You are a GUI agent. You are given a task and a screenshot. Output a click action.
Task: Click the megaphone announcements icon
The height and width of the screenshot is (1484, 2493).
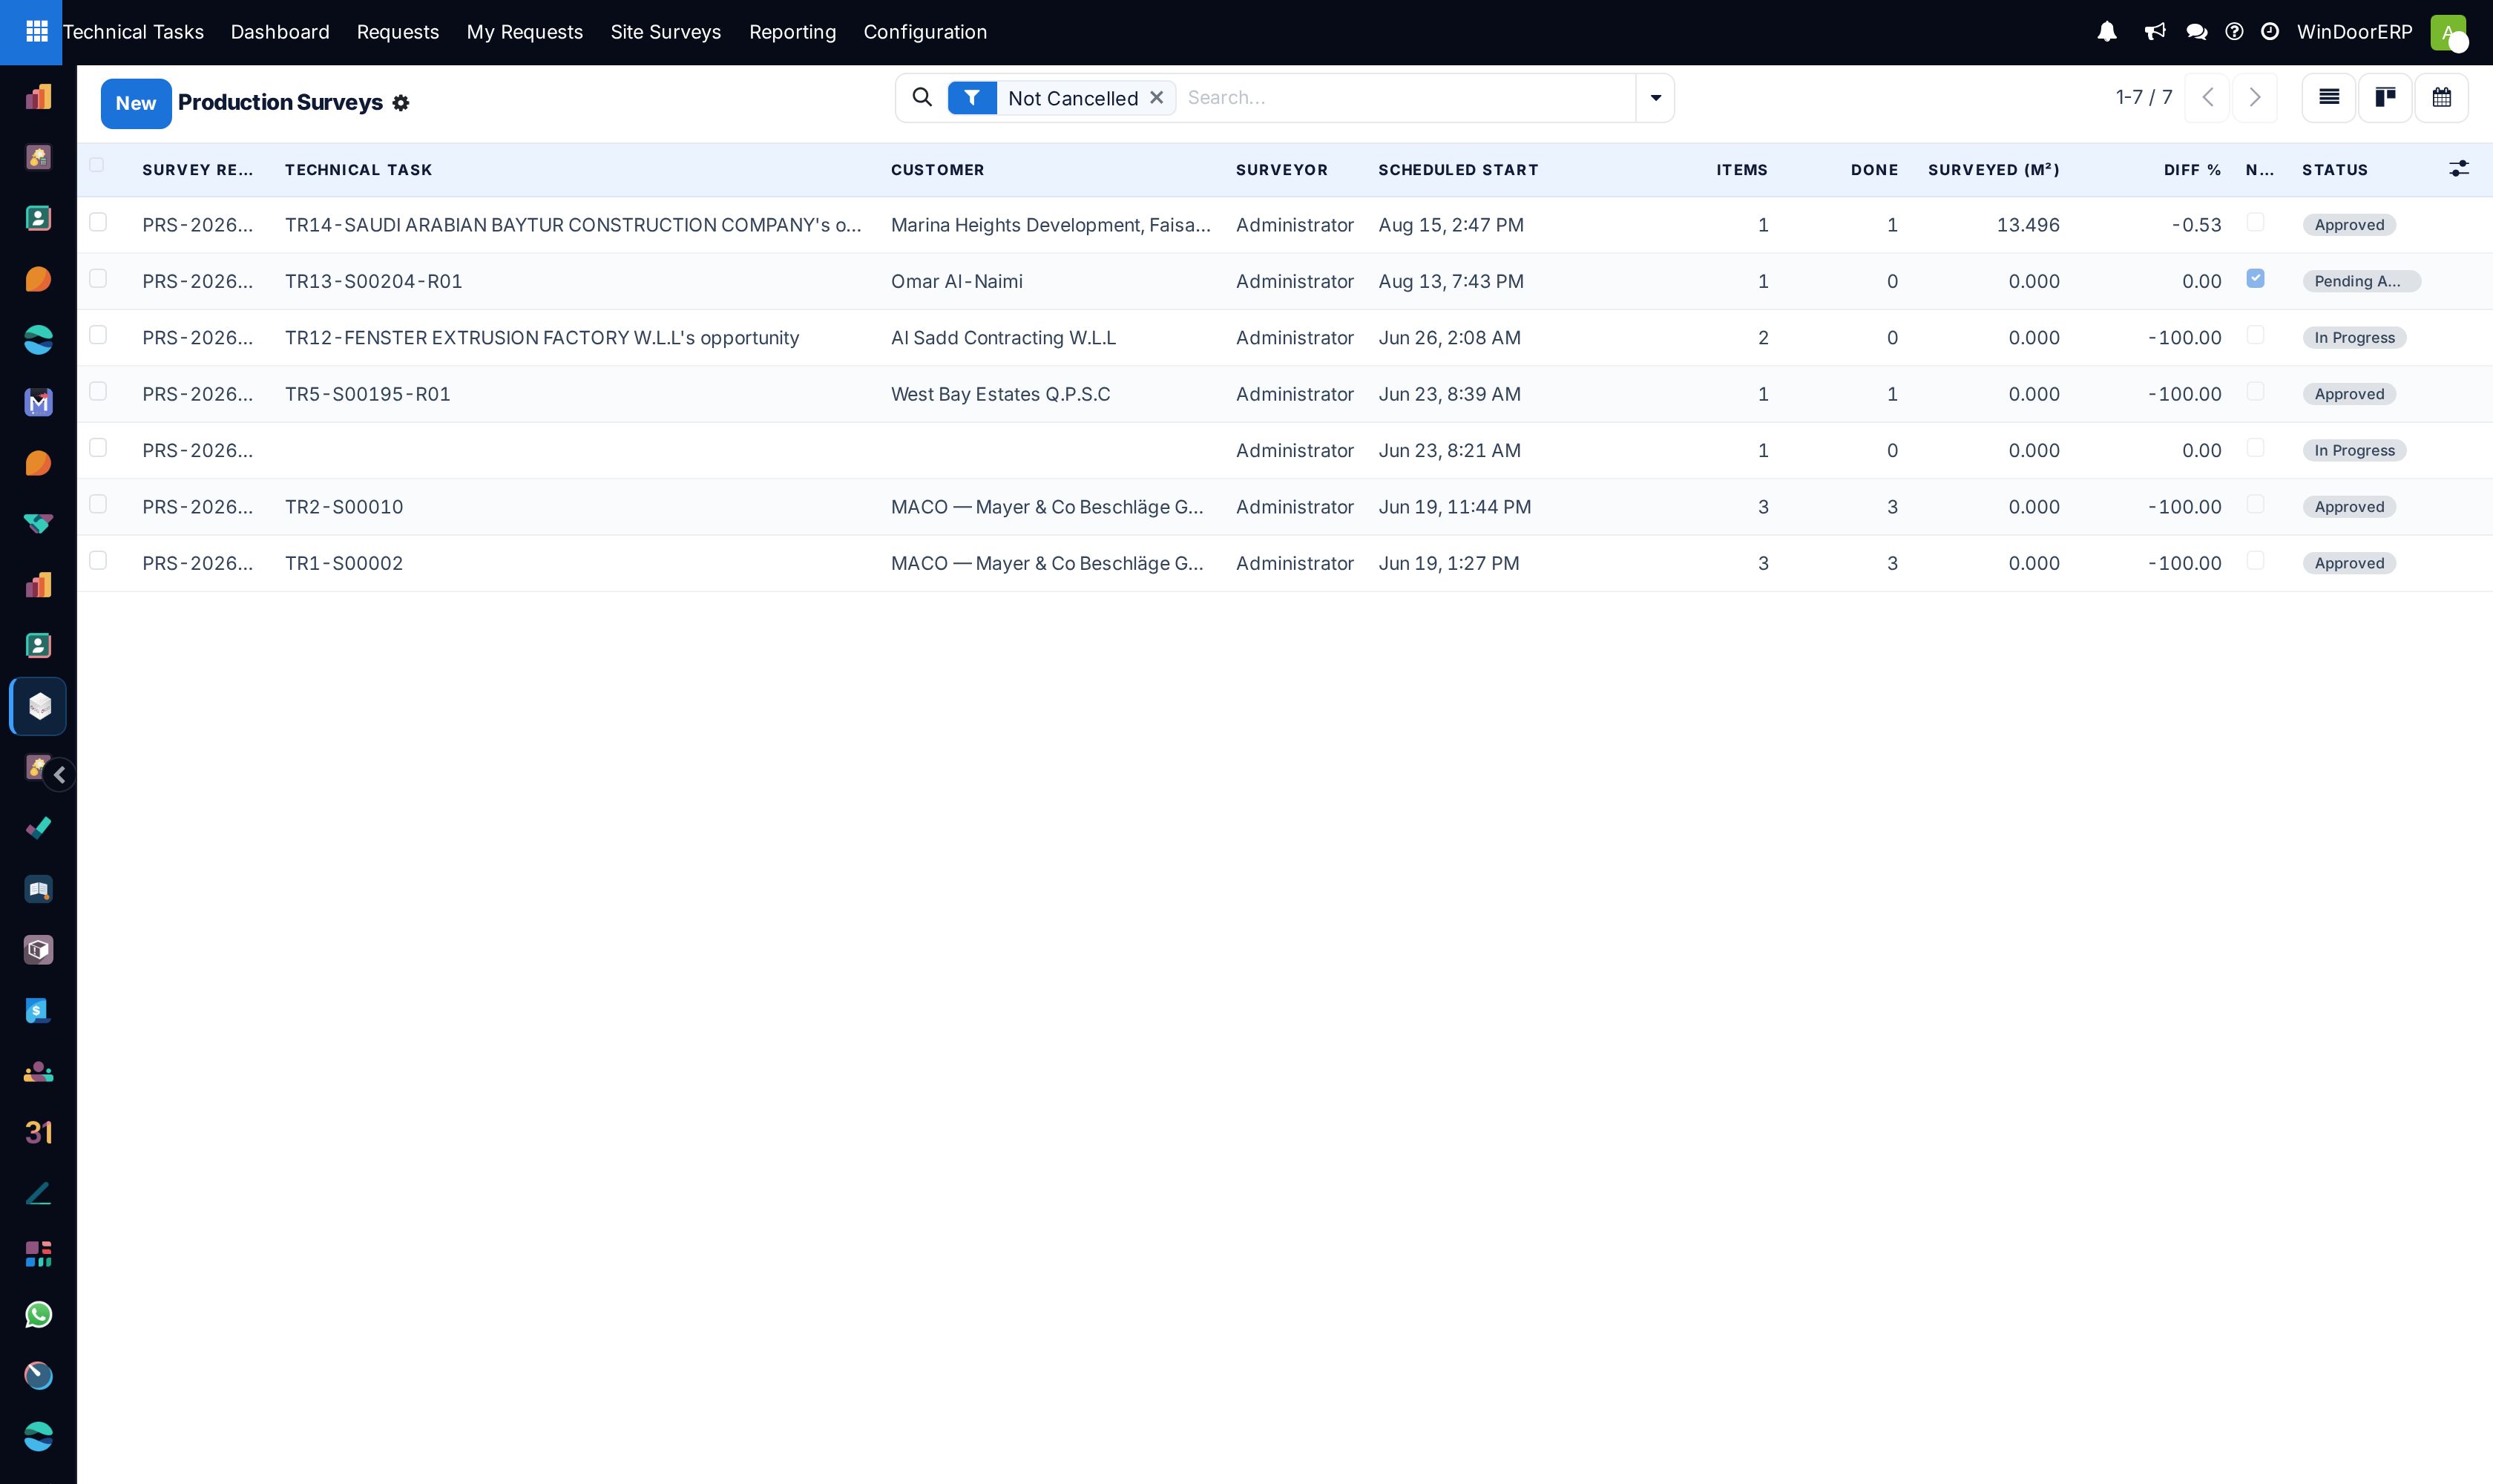2155,32
